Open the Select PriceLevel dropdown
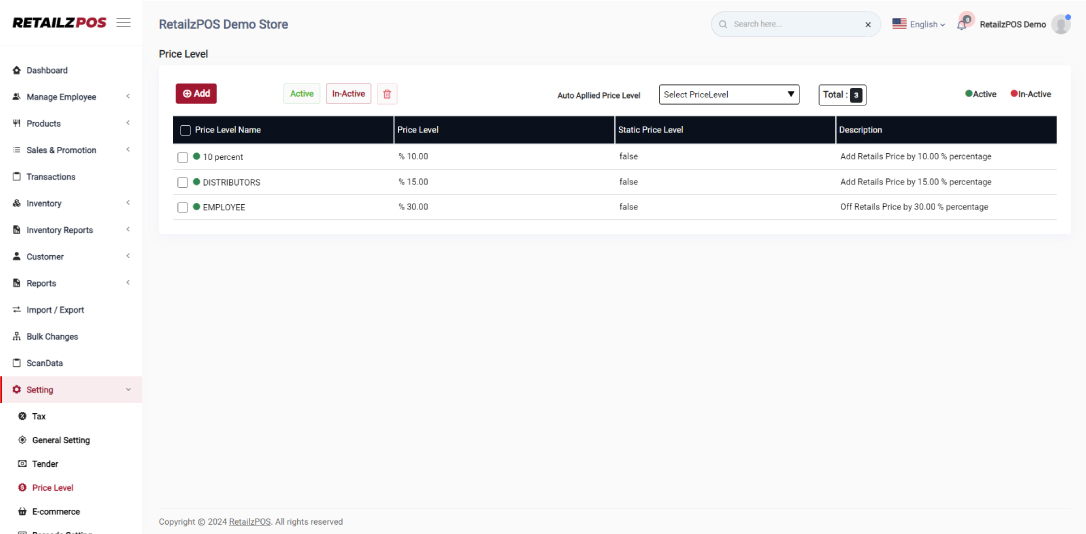Viewport: 1086px width, 534px height. click(729, 94)
